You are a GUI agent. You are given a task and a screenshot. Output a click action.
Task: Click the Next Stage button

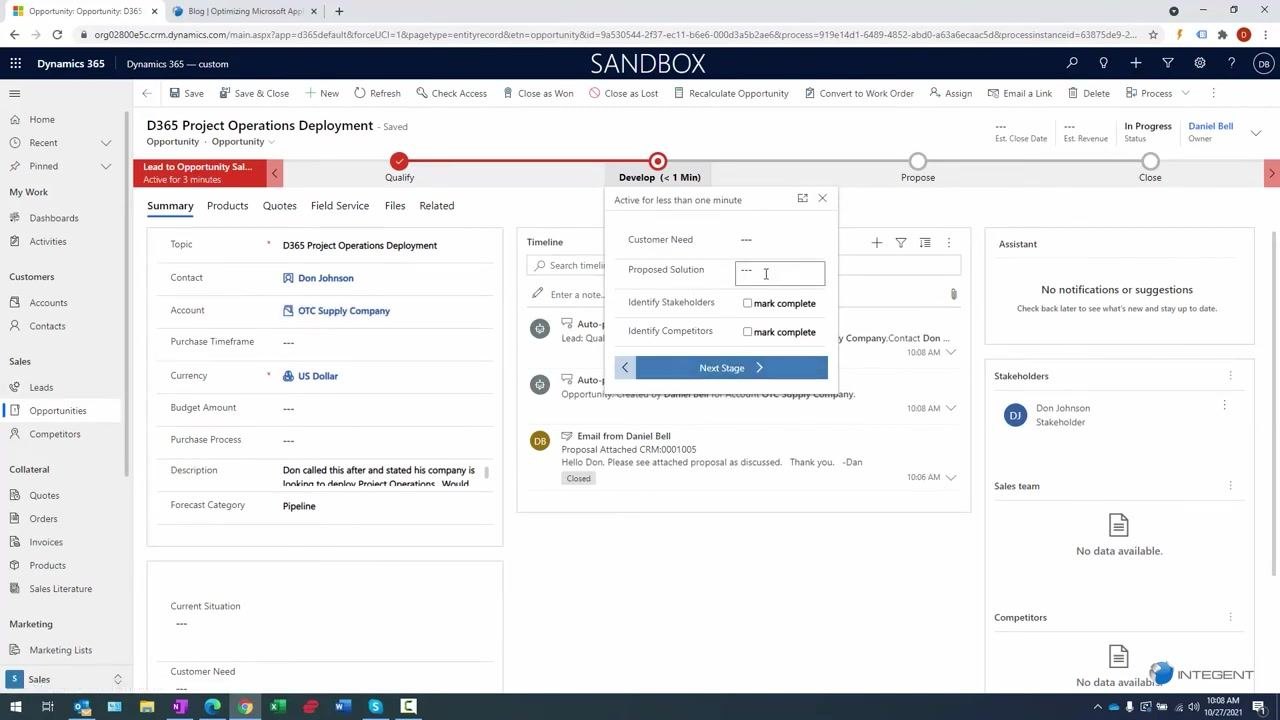click(x=731, y=368)
